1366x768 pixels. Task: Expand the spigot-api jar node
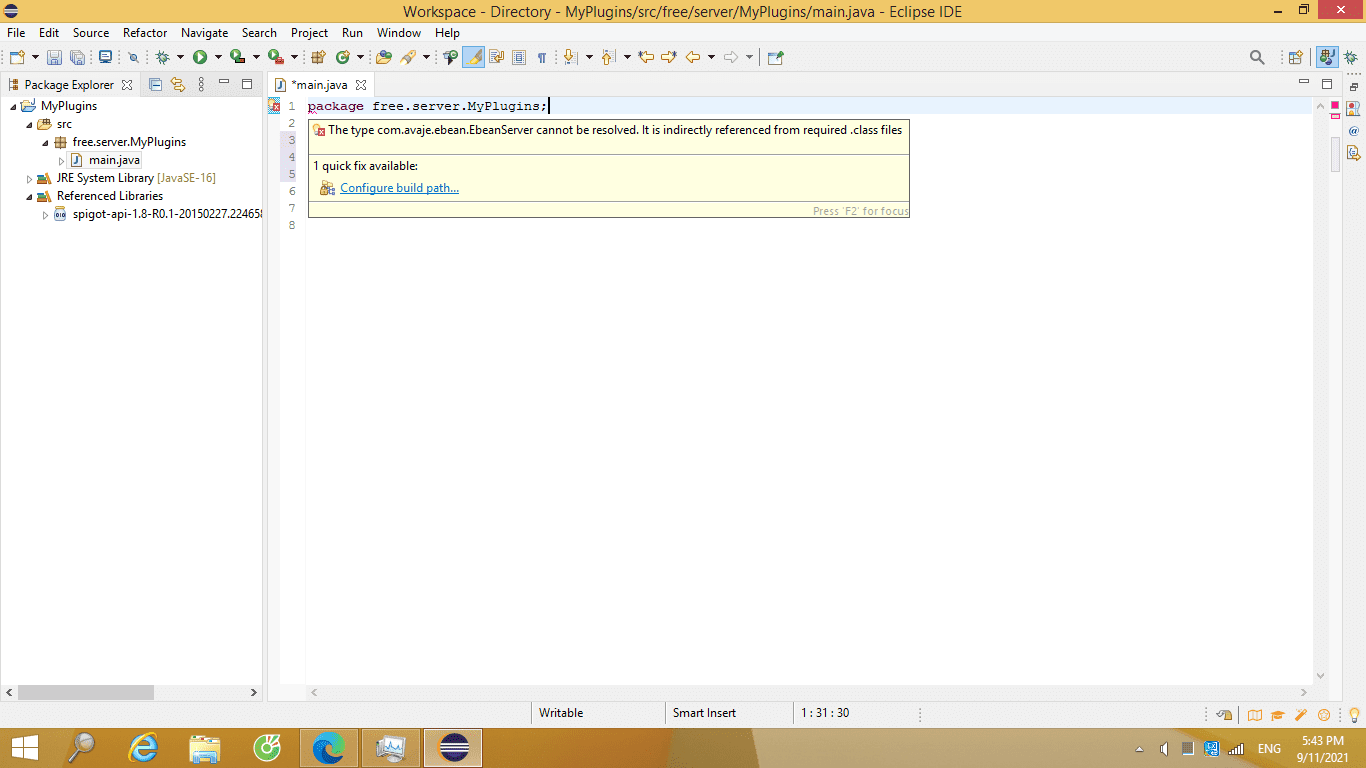[45, 214]
